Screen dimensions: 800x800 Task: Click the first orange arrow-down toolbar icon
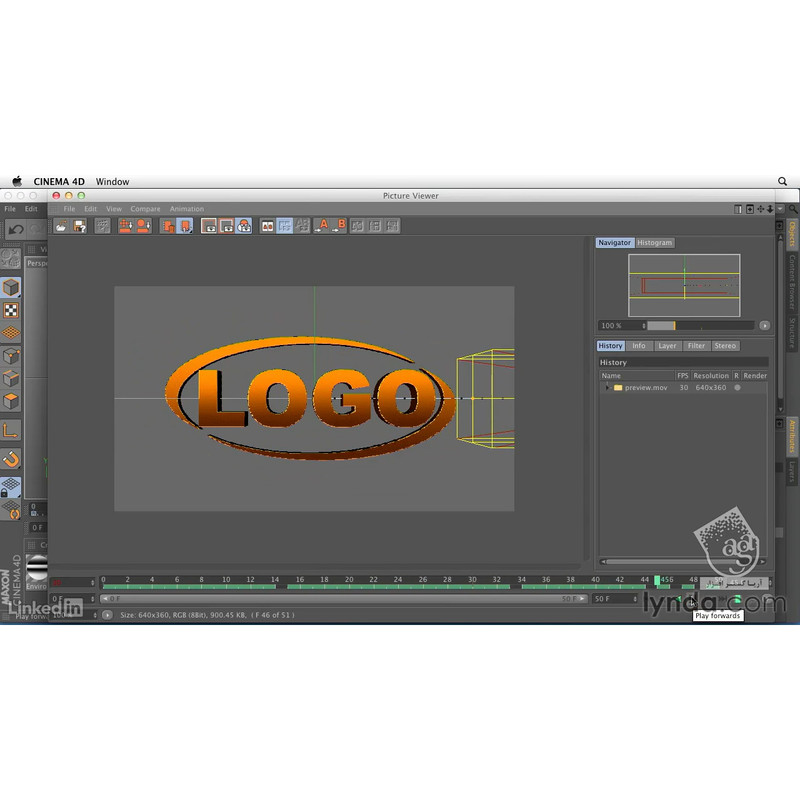tap(126, 226)
